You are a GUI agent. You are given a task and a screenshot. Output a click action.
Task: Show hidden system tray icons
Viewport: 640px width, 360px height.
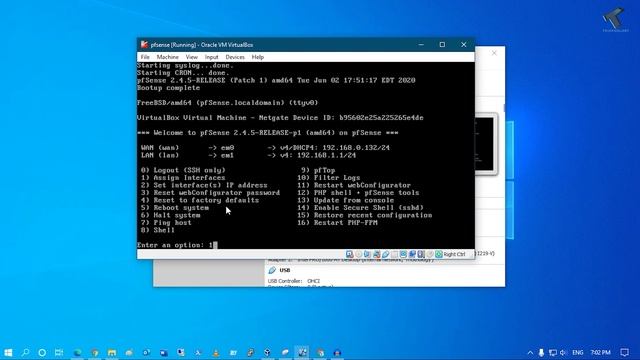530,352
